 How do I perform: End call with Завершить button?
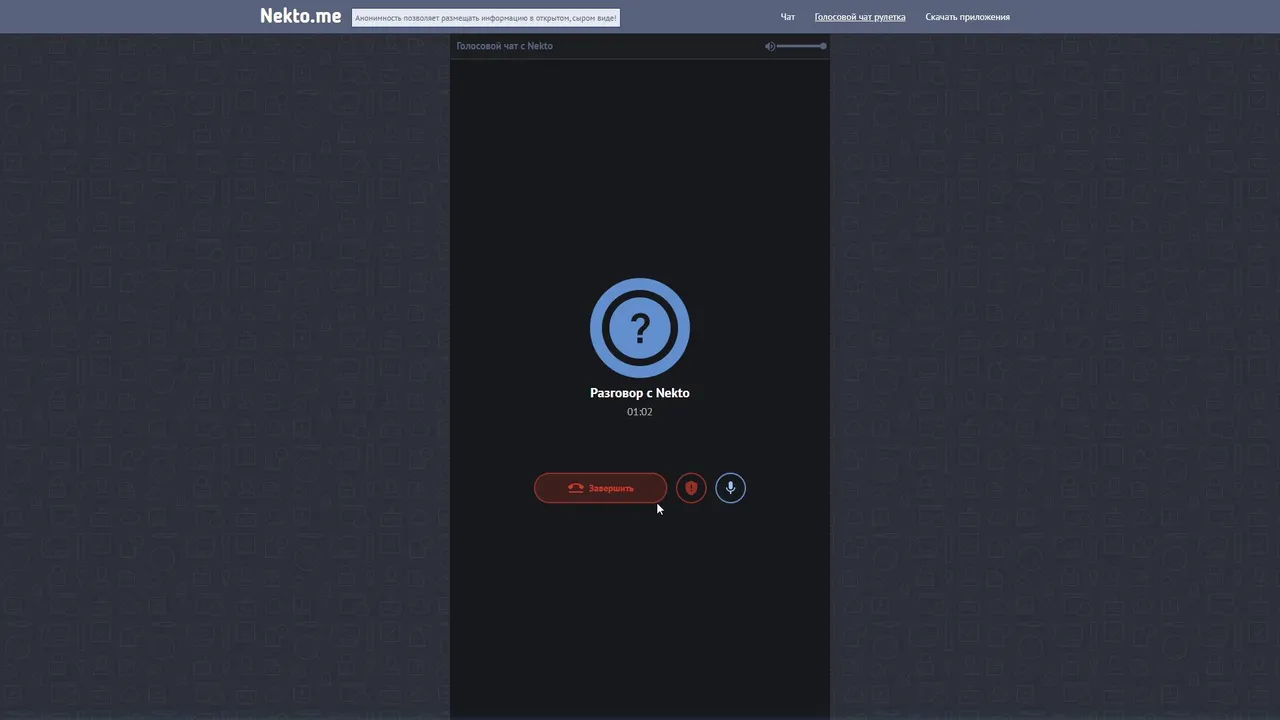click(600, 488)
